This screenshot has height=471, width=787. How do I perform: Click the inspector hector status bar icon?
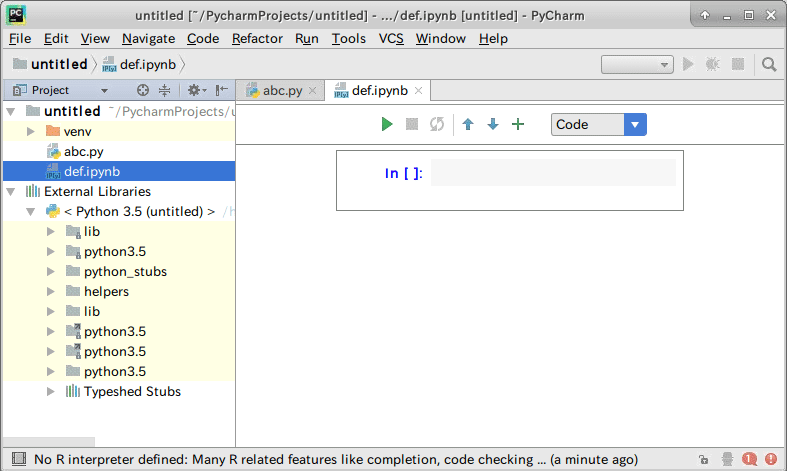point(727,459)
